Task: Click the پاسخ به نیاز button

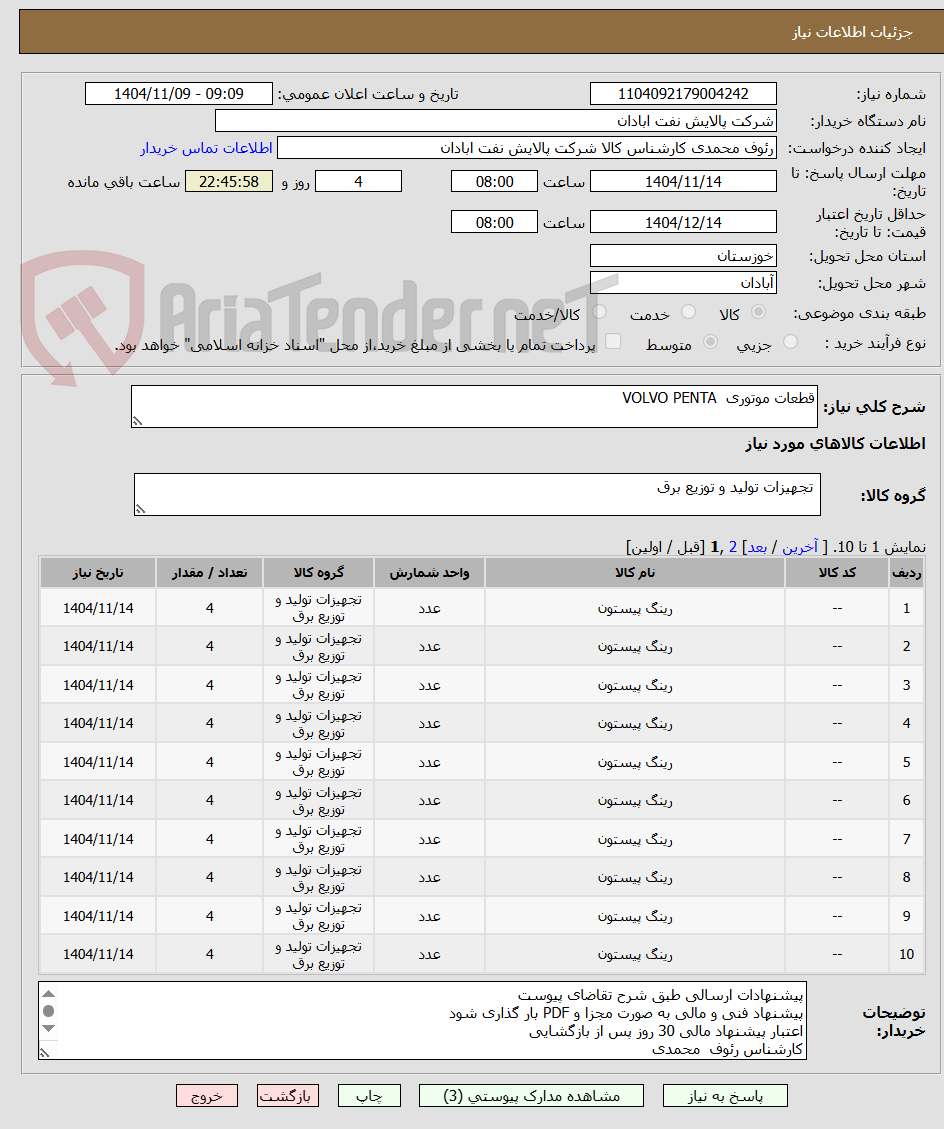Action: point(725,1096)
